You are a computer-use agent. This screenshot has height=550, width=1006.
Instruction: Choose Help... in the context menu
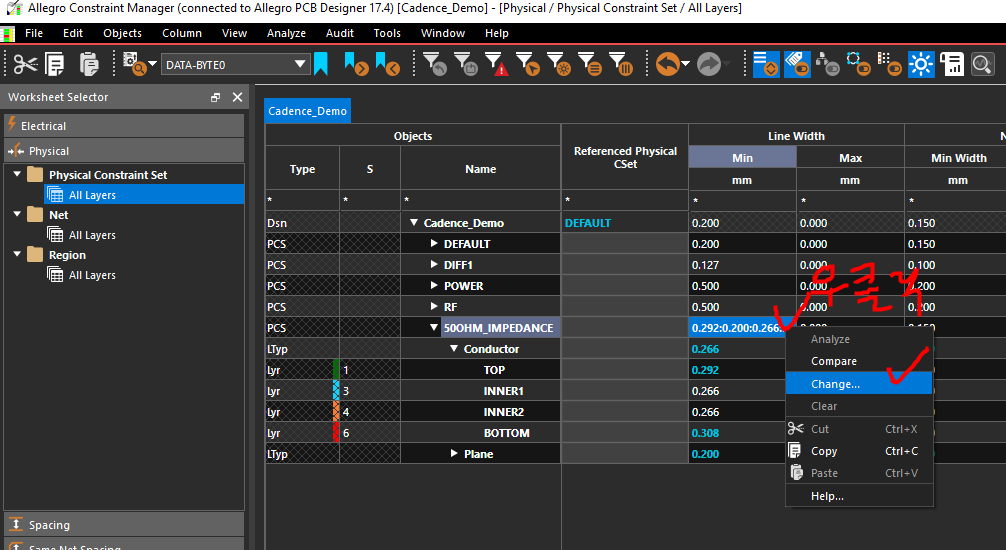[858, 496]
